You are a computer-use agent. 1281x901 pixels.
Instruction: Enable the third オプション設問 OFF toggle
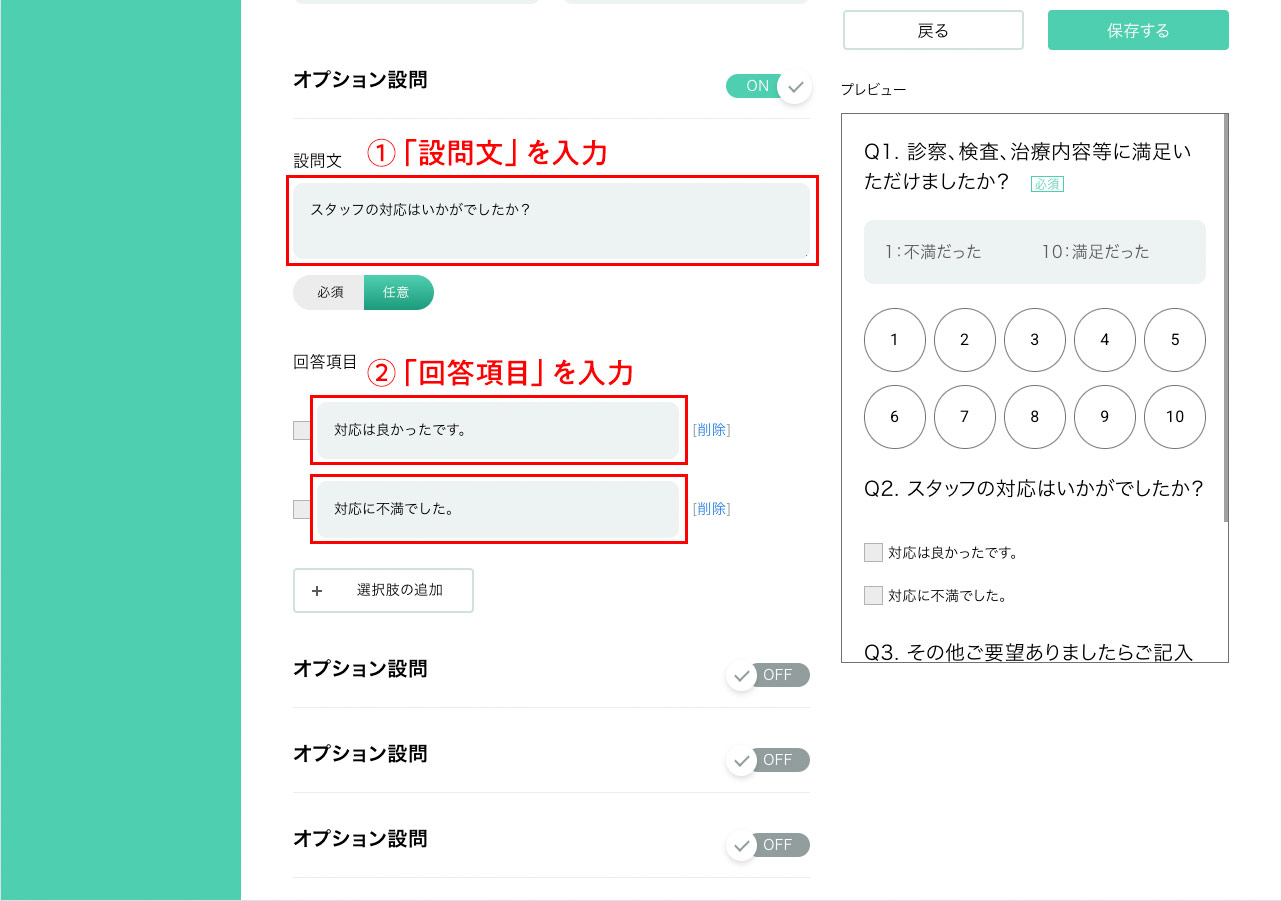(x=768, y=761)
